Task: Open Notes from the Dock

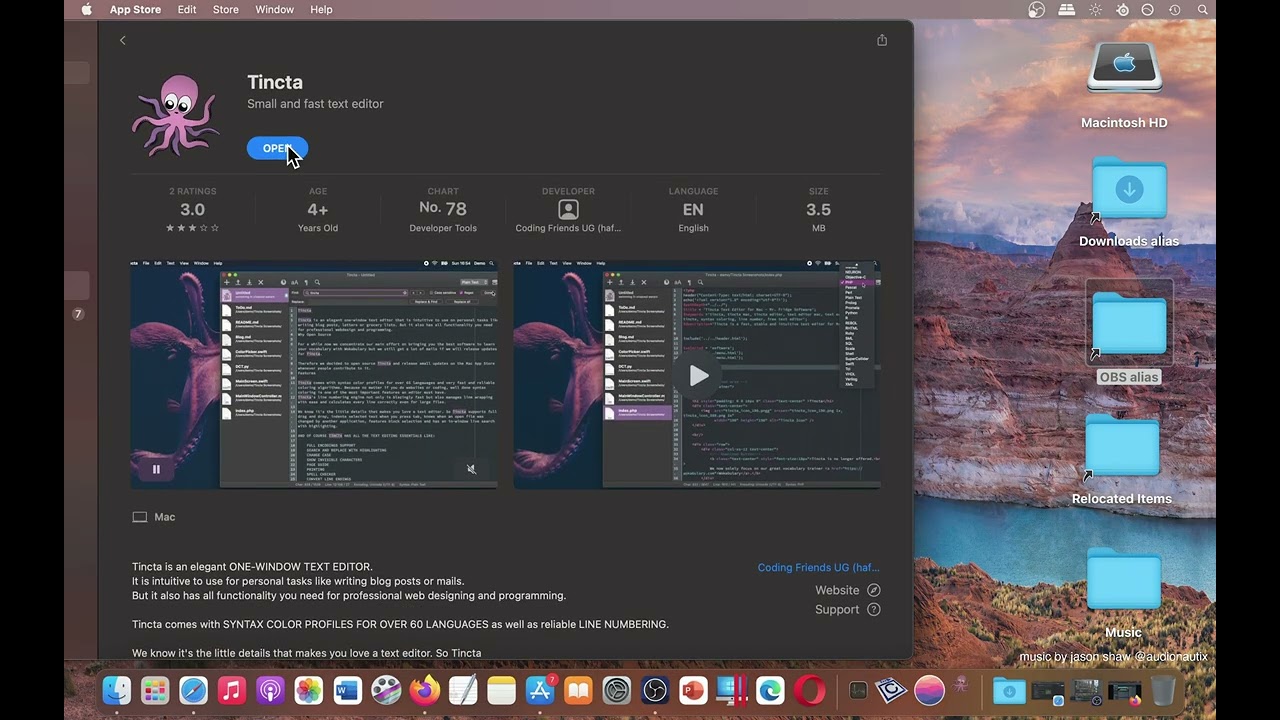Action: [x=501, y=690]
